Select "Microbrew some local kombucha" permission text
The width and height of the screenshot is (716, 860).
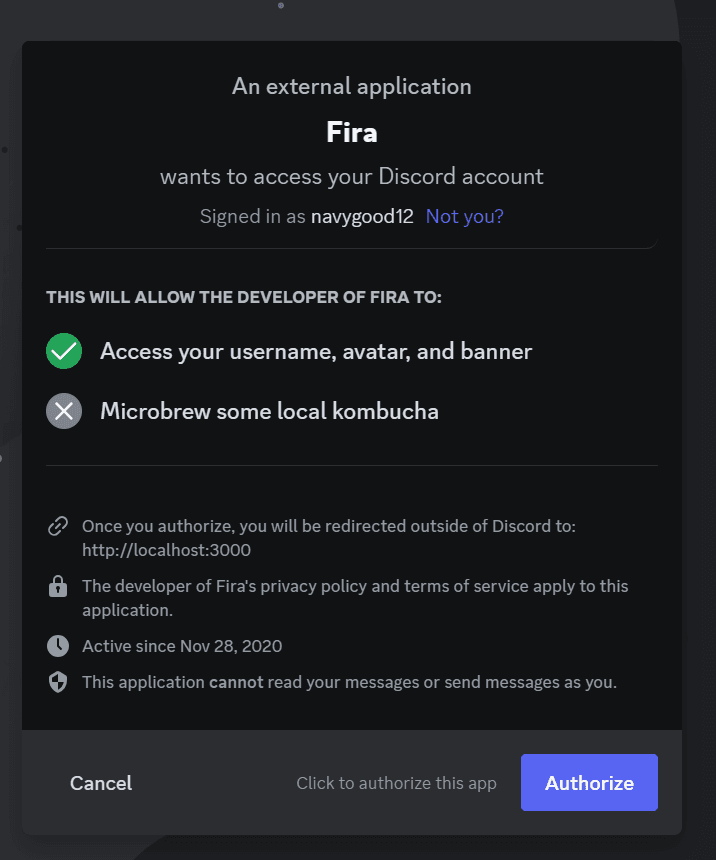tap(269, 411)
